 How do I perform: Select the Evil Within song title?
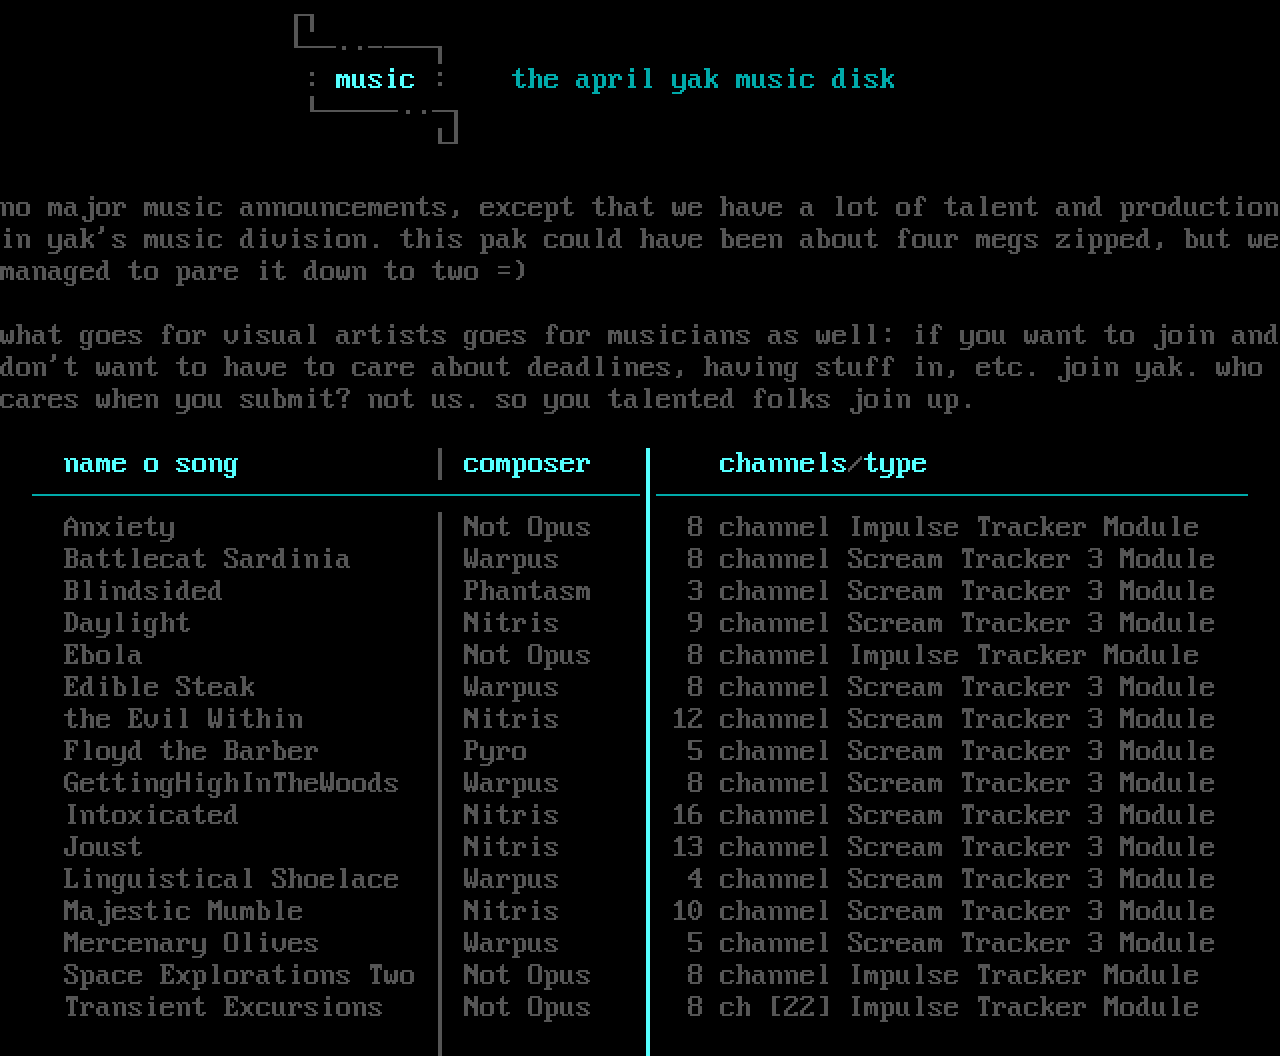[183, 719]
